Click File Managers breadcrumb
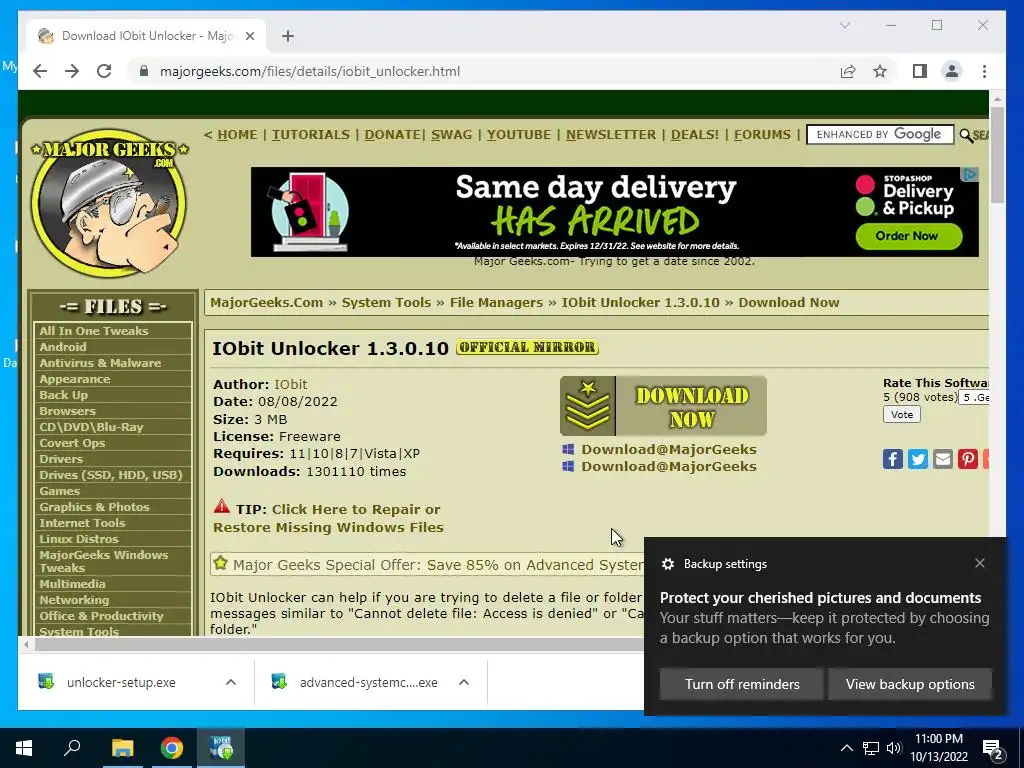 [496, 302]
